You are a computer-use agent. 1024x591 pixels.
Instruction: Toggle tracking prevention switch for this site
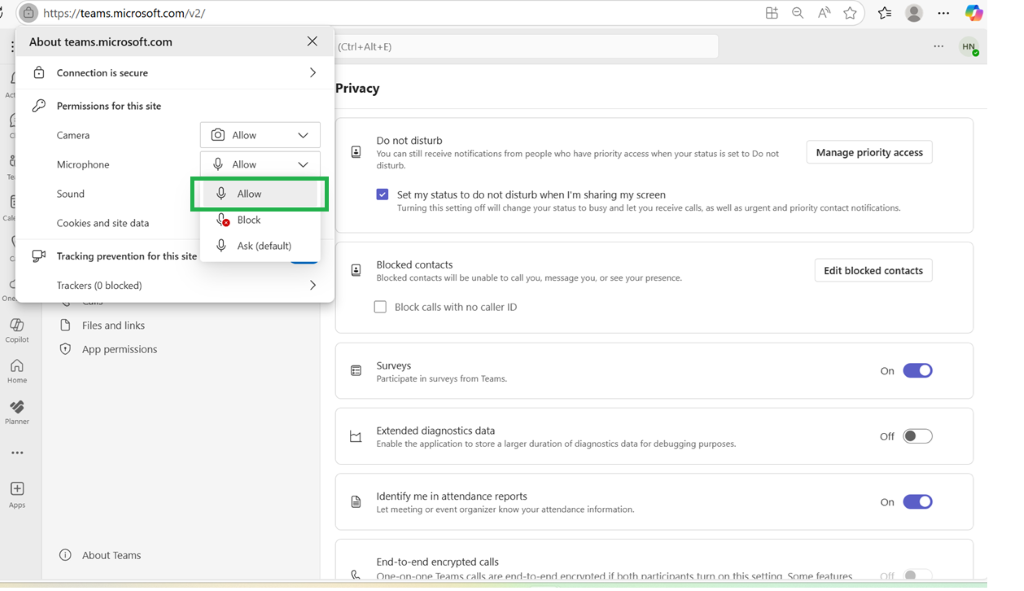[x=304, y=261]
